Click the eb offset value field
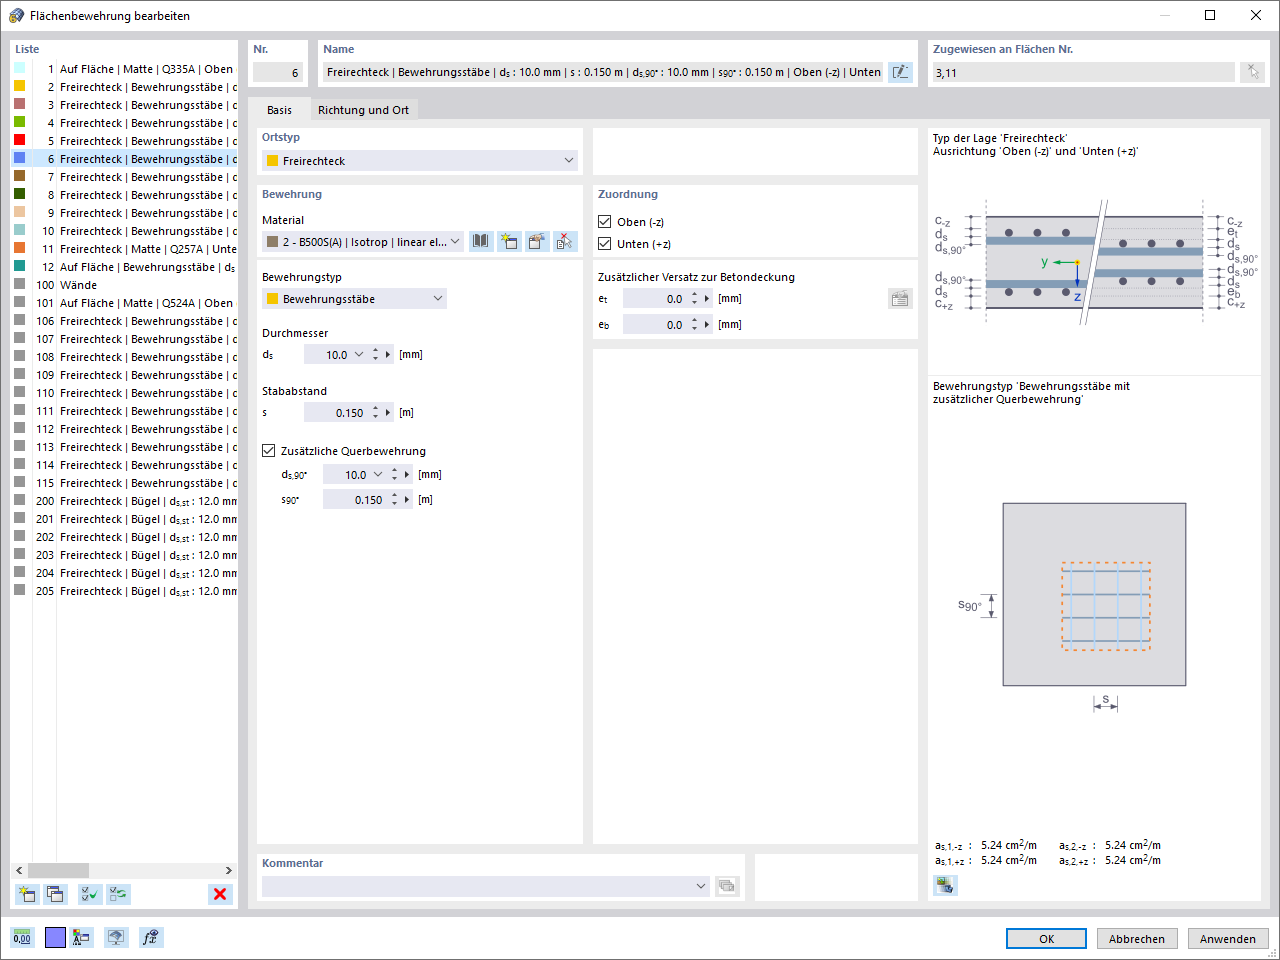 pyautogui.click(x=655, y=324)
